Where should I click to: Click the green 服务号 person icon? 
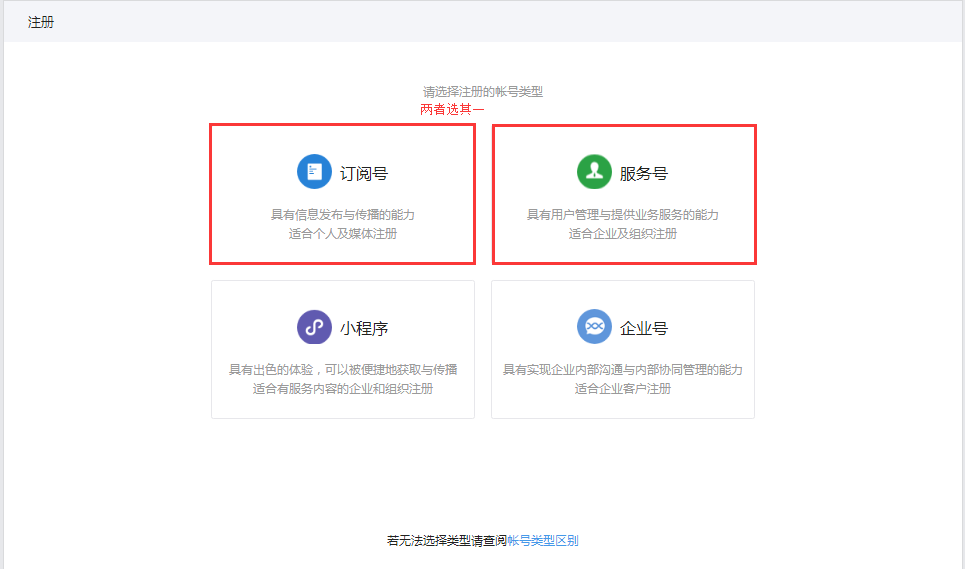click(594, 172)
